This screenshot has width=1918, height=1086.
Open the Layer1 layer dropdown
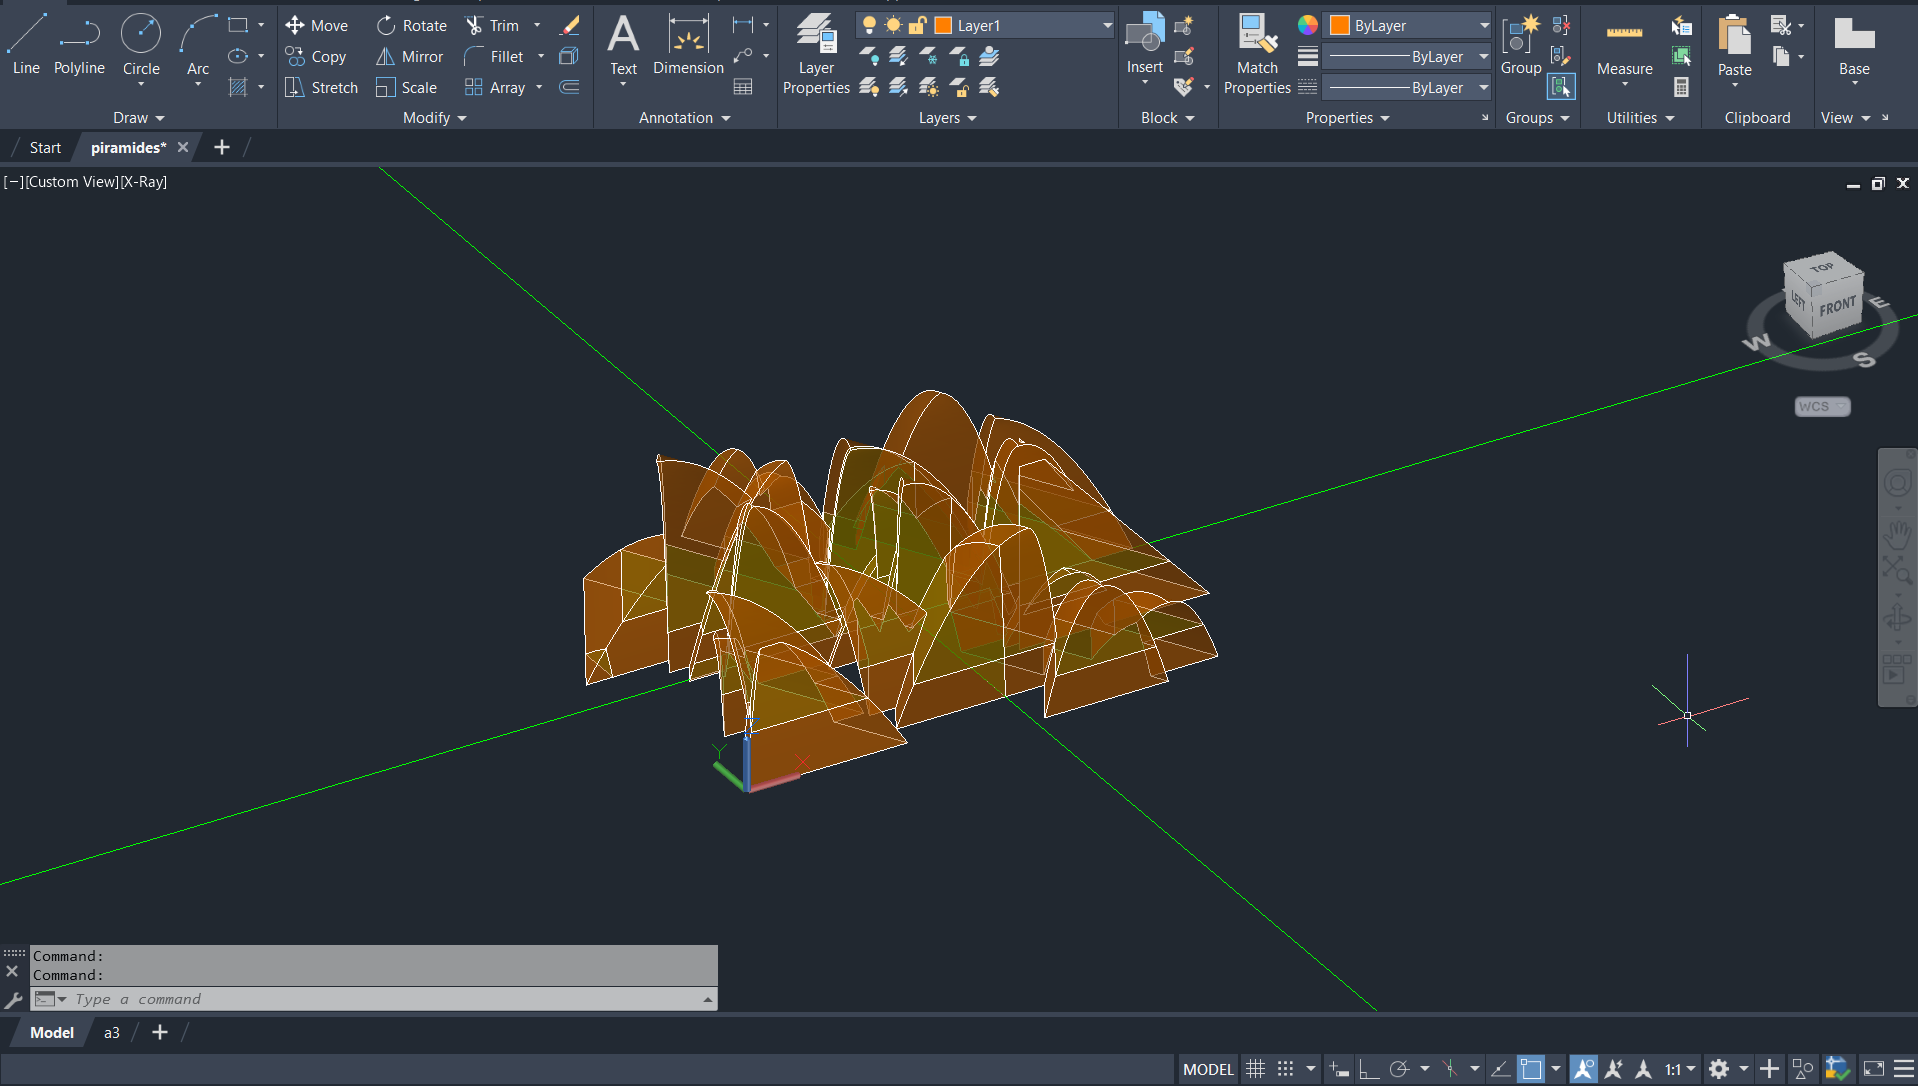(1107, 26)
